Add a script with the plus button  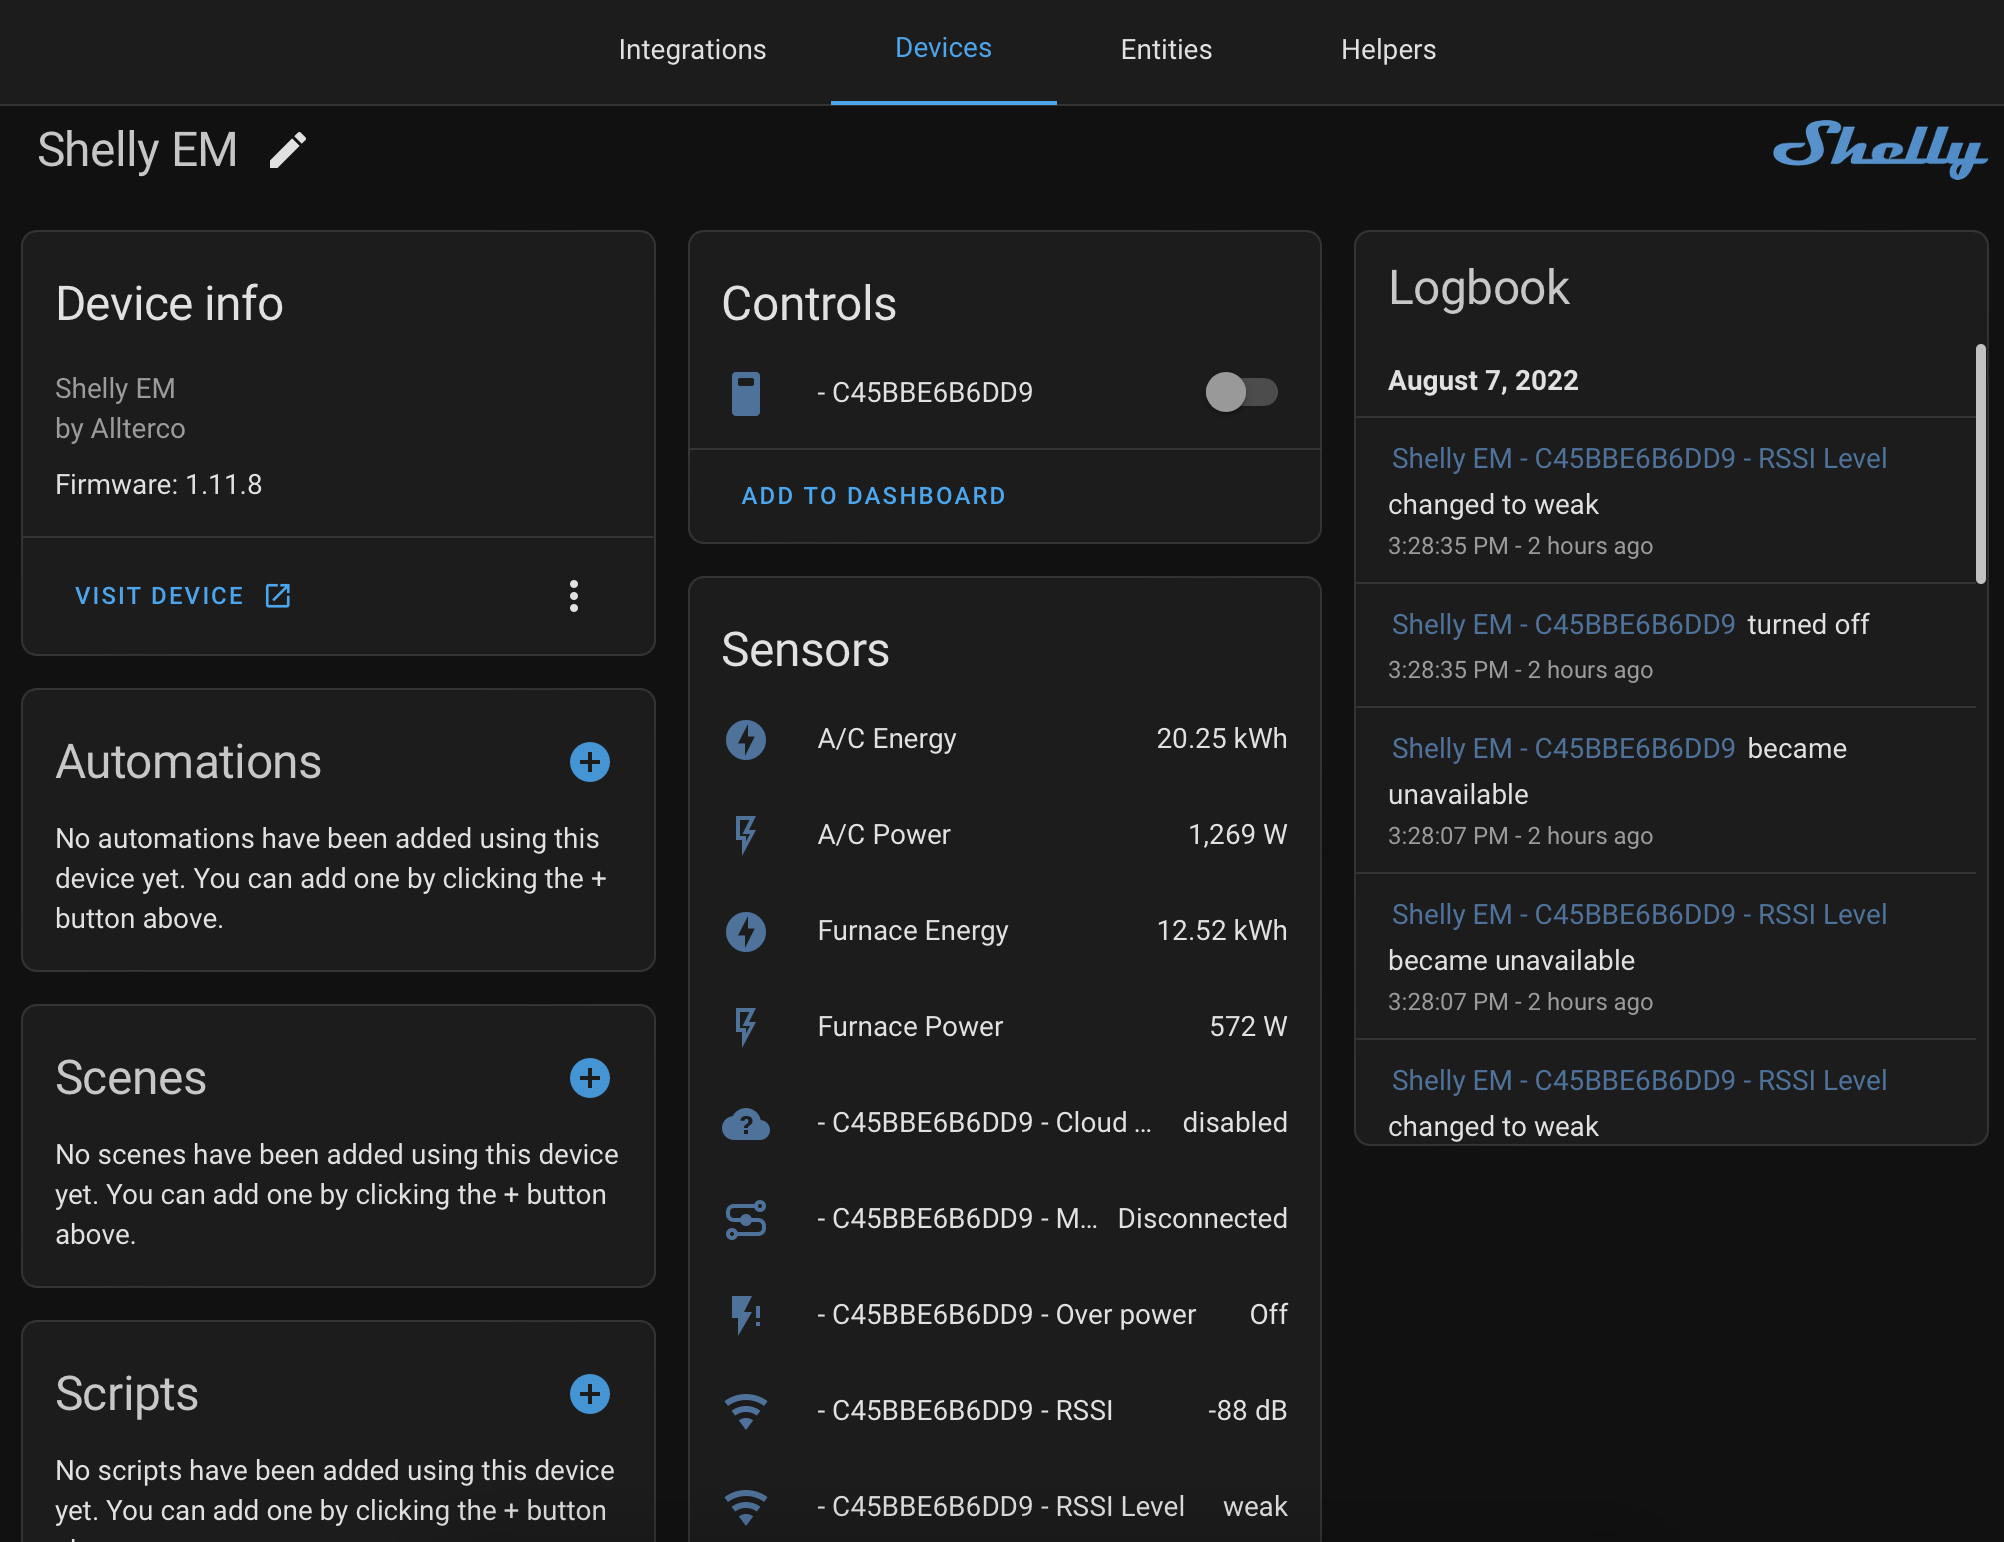click(x=590, y=1394)
